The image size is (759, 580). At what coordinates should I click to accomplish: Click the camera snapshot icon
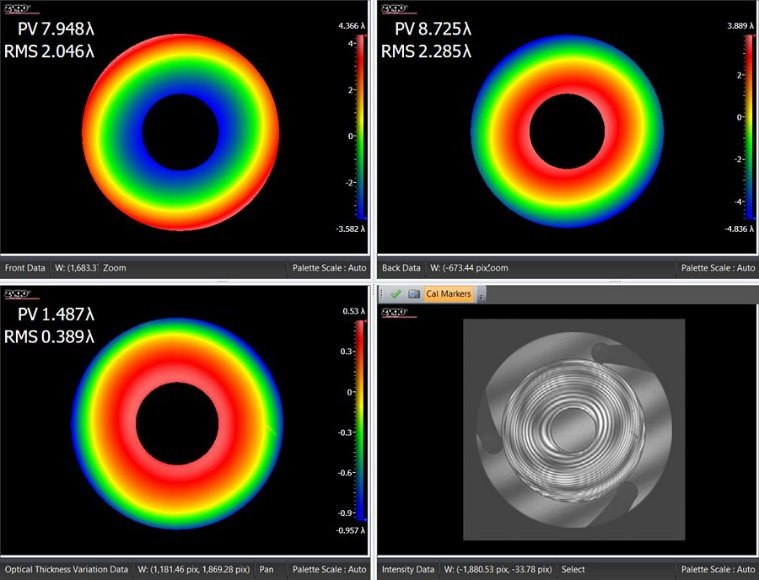coord(413,294)
